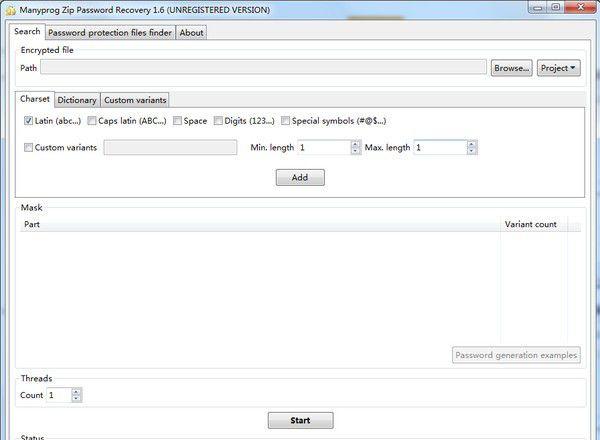The width and height of the screenshot is (600, 440).
Task: Click the Browse... button
Action: coord(512,68)
